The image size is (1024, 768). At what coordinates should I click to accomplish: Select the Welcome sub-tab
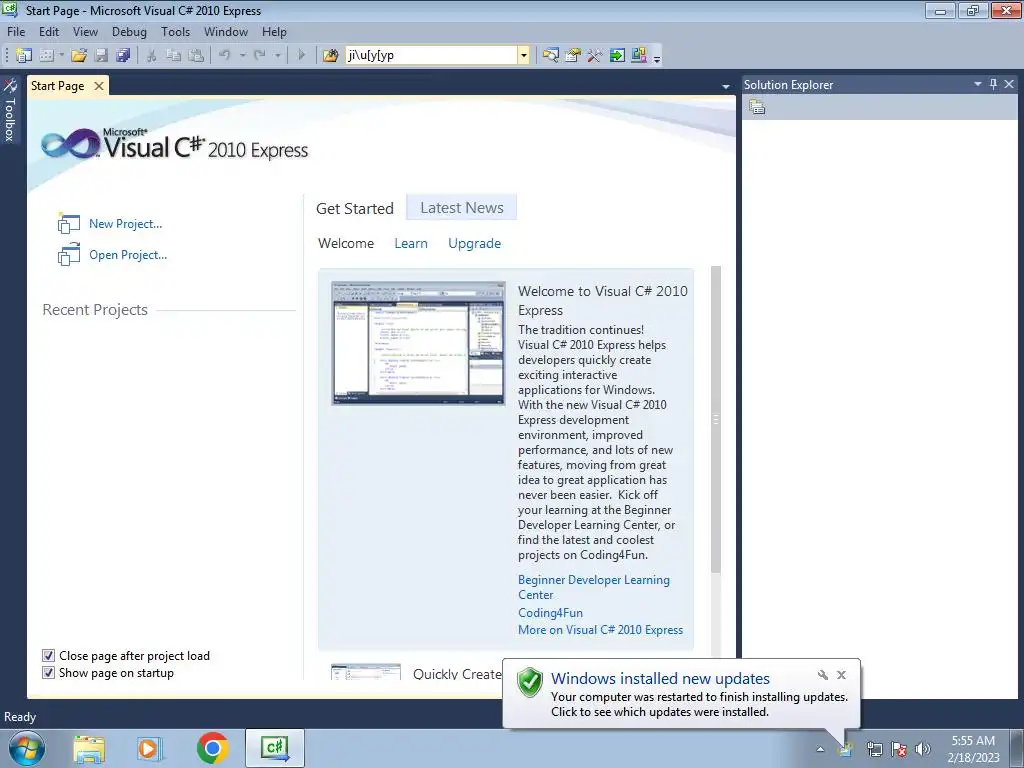click(x=346, y=244)
